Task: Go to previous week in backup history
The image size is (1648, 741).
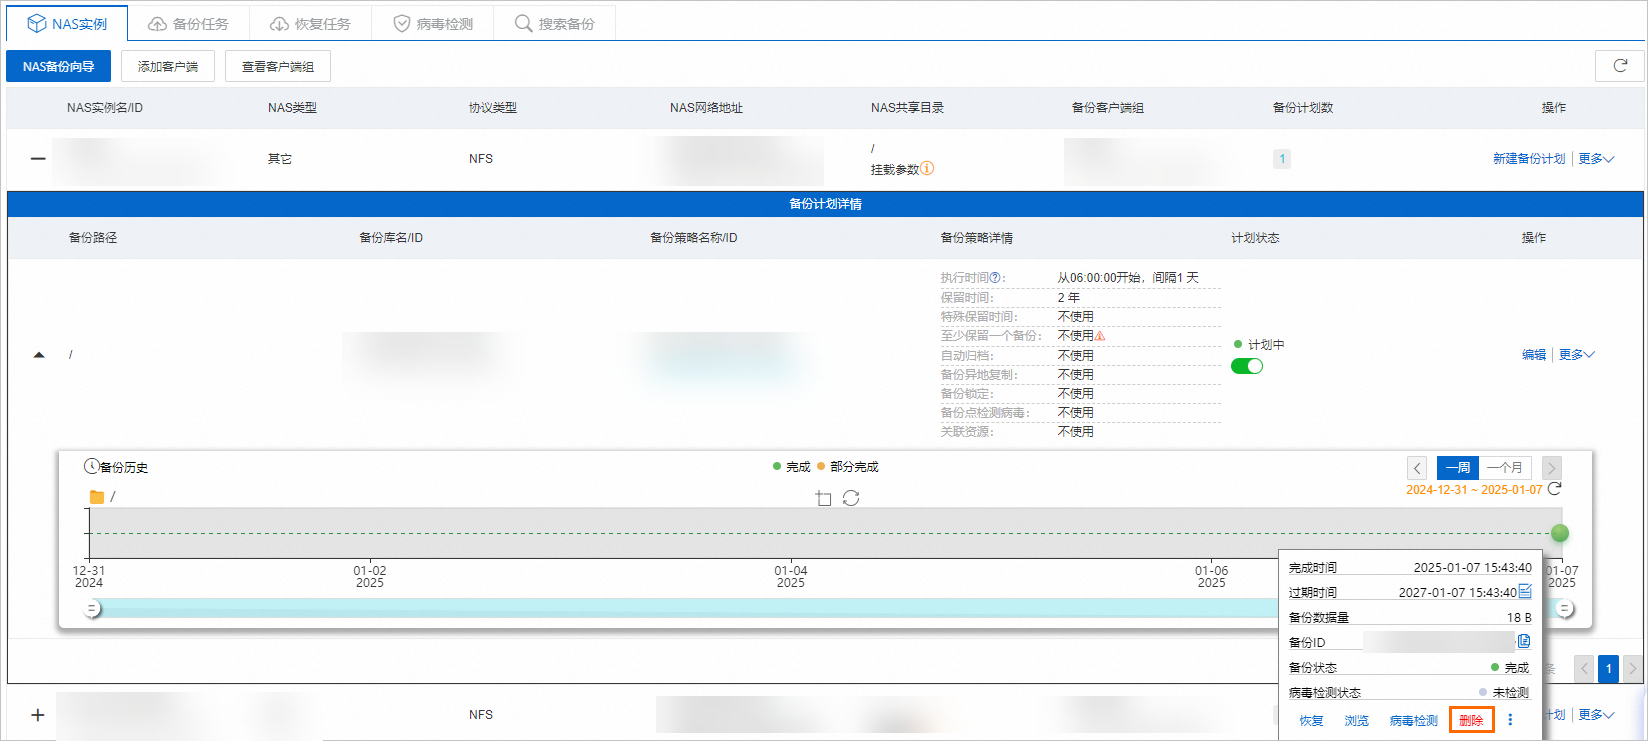Action: tap(1417, 468)
